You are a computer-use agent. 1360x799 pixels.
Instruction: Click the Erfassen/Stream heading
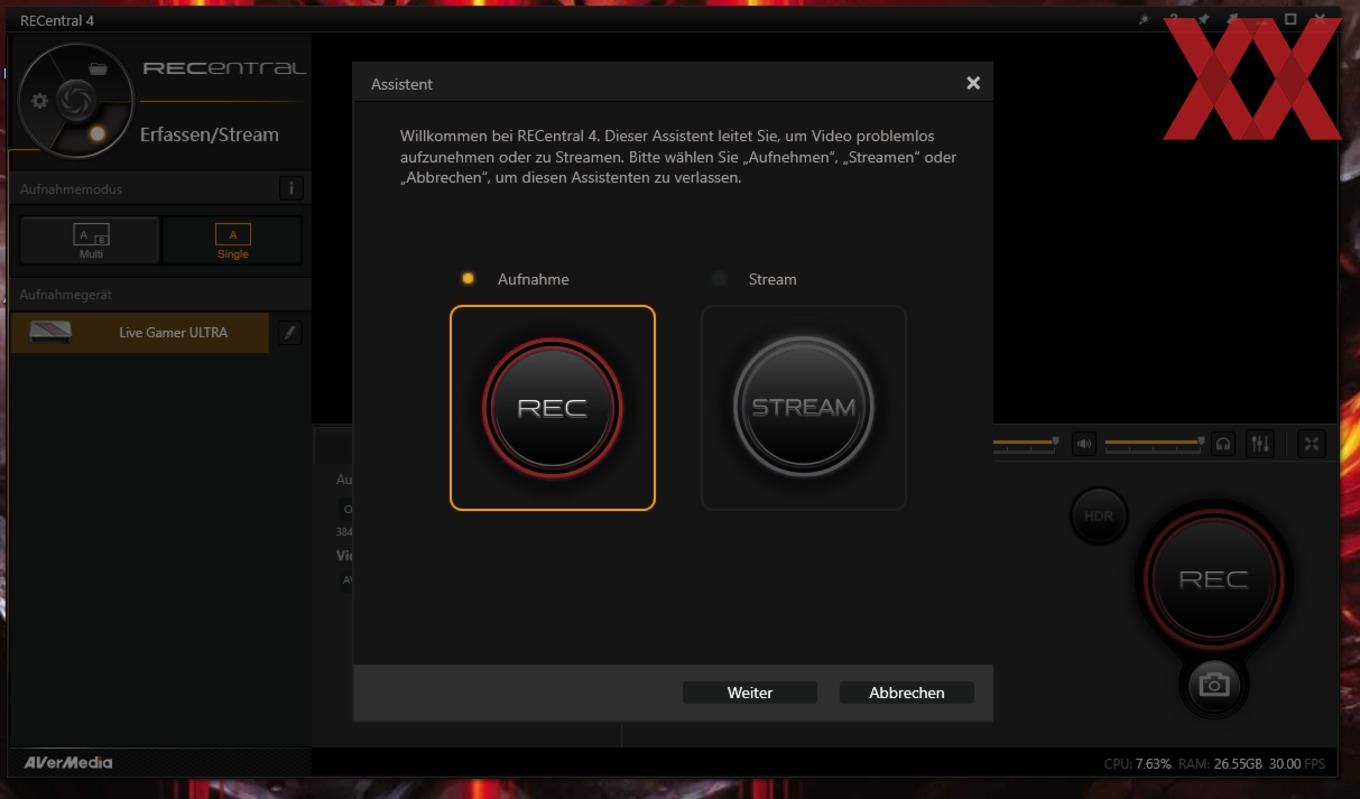point(209,134)
